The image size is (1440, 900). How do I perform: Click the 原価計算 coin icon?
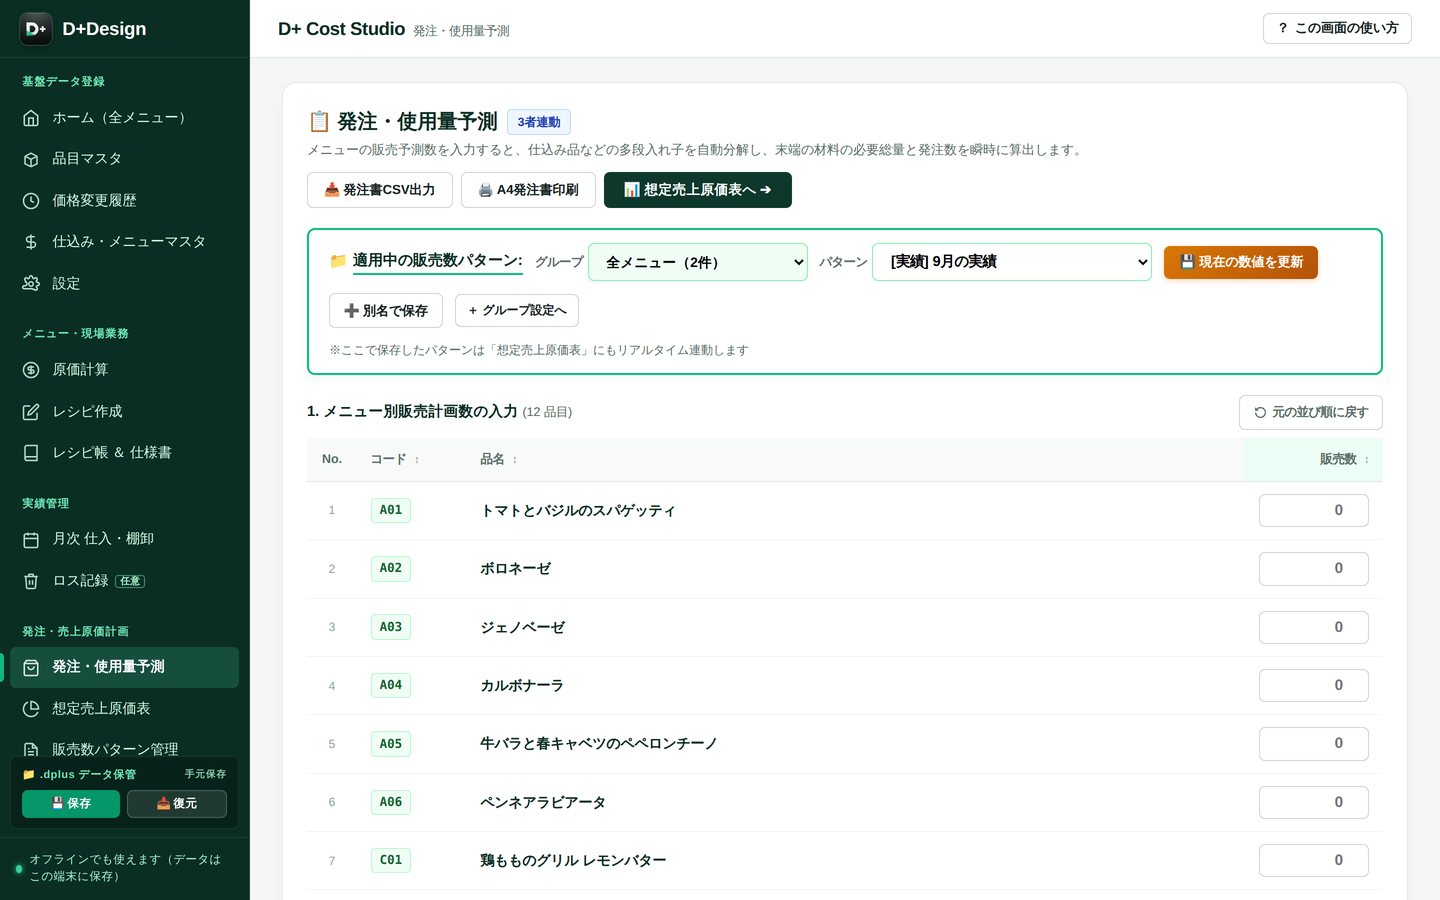[x=31, y=370]
